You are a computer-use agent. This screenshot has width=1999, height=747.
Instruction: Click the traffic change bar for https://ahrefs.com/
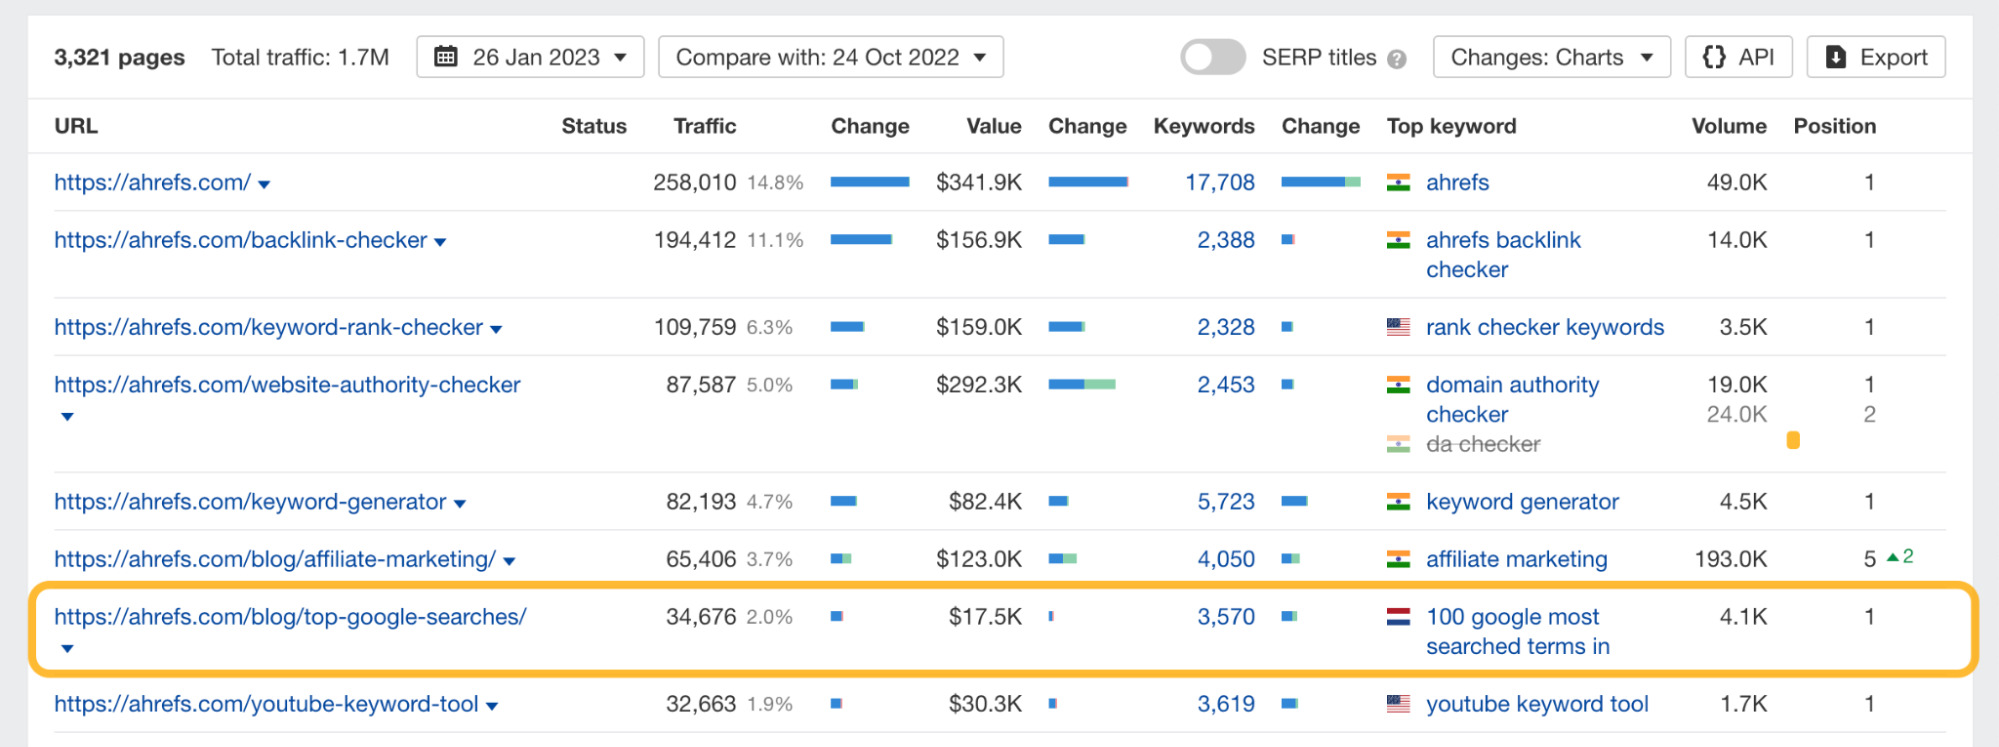coord(870,182)
